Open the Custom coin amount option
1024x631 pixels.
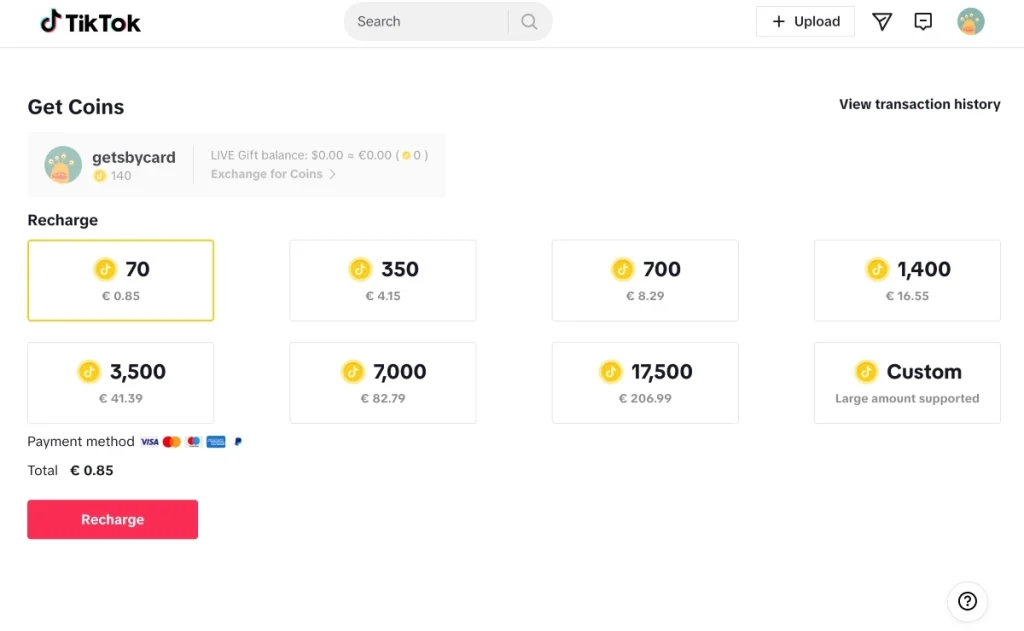click(907, 383)
